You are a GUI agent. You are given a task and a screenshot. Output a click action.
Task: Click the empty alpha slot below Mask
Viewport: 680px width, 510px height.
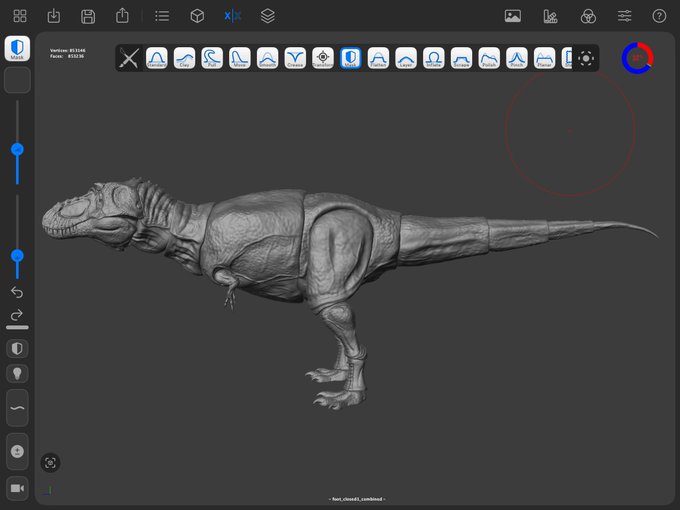[17, 80]
